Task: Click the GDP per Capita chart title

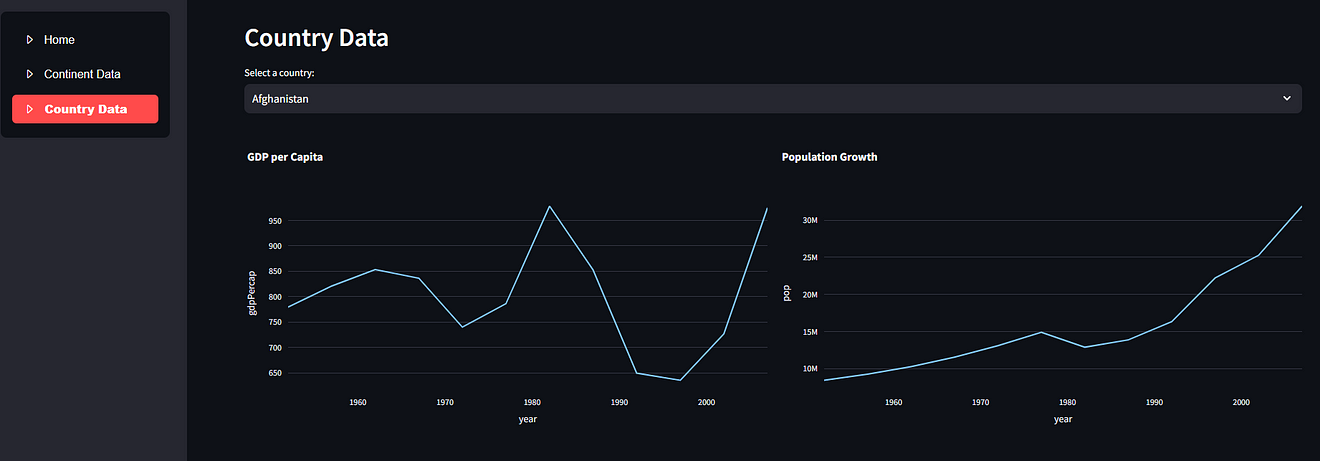Action: pos(285,157)
